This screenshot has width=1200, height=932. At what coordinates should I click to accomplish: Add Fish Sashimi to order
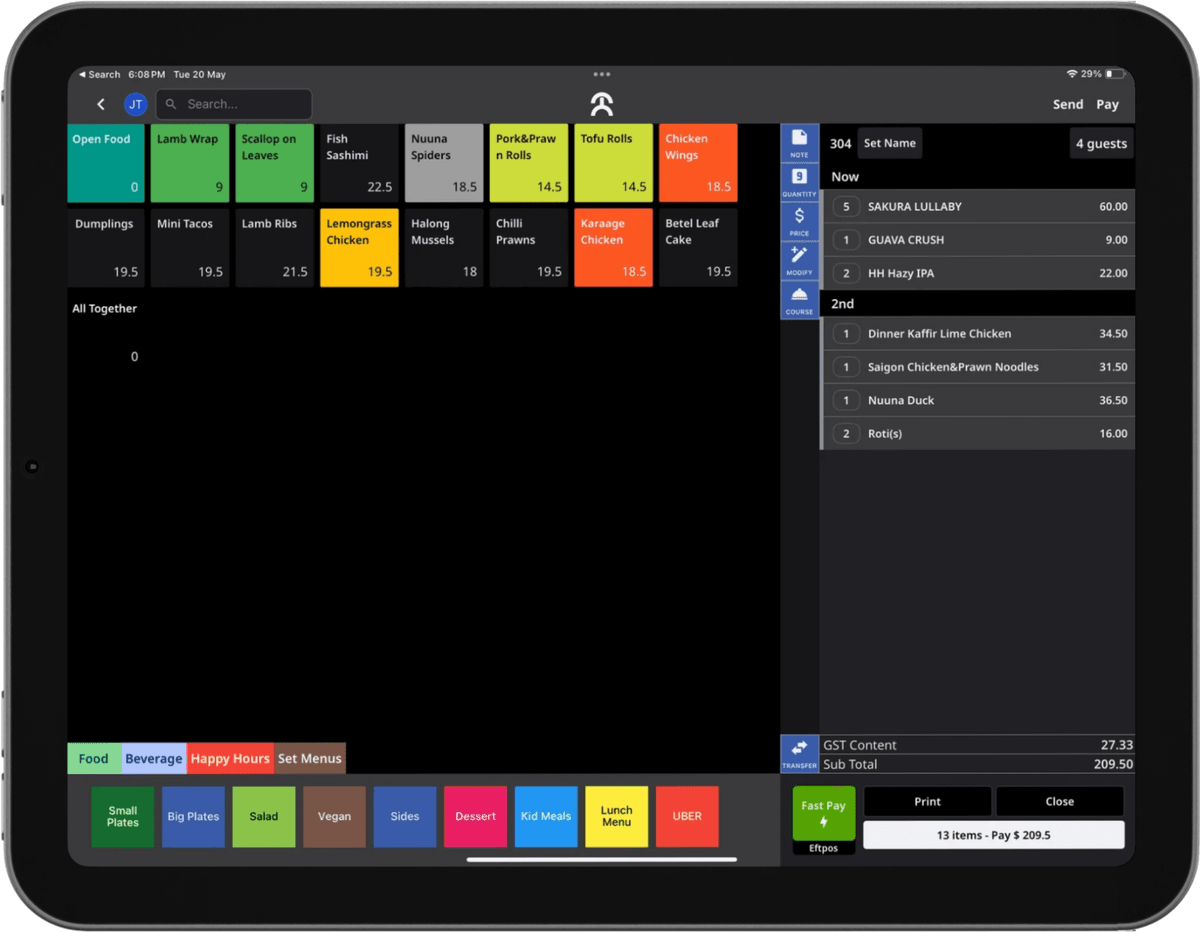point(359,163)
